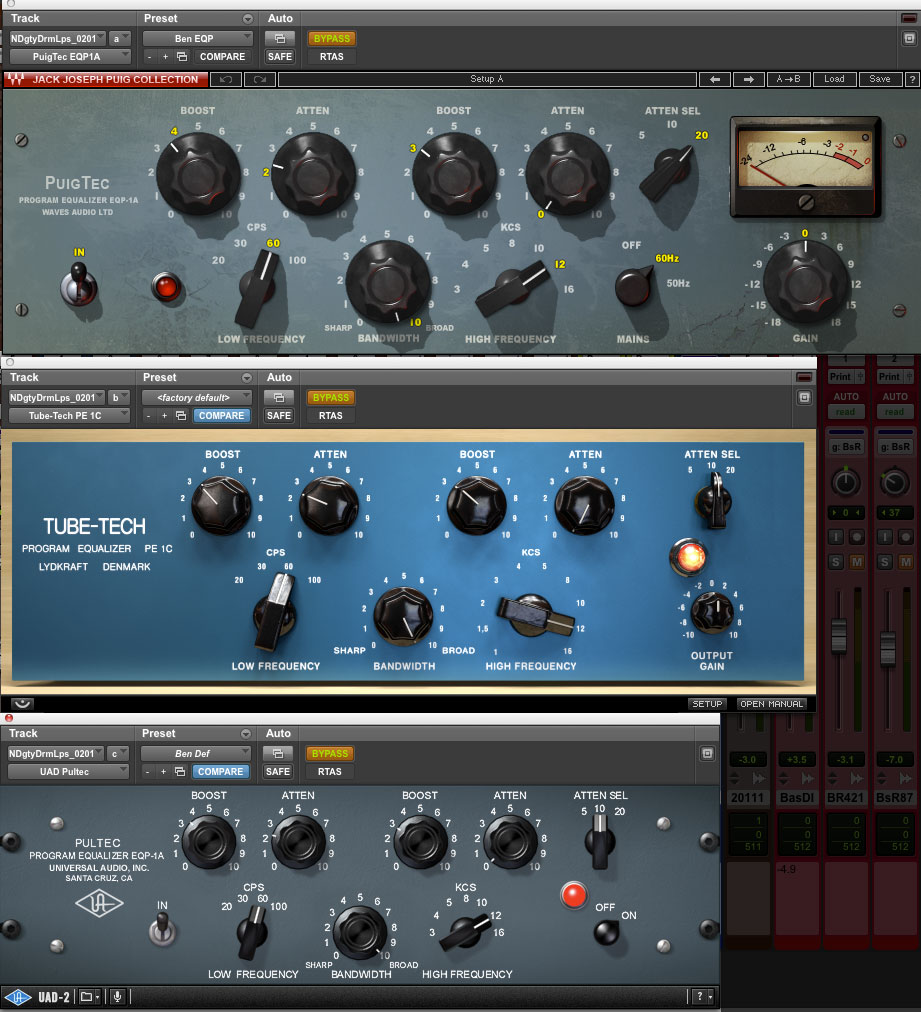
Task: Click the square icon at UAD Pultec header right
Action: (707, 753)
